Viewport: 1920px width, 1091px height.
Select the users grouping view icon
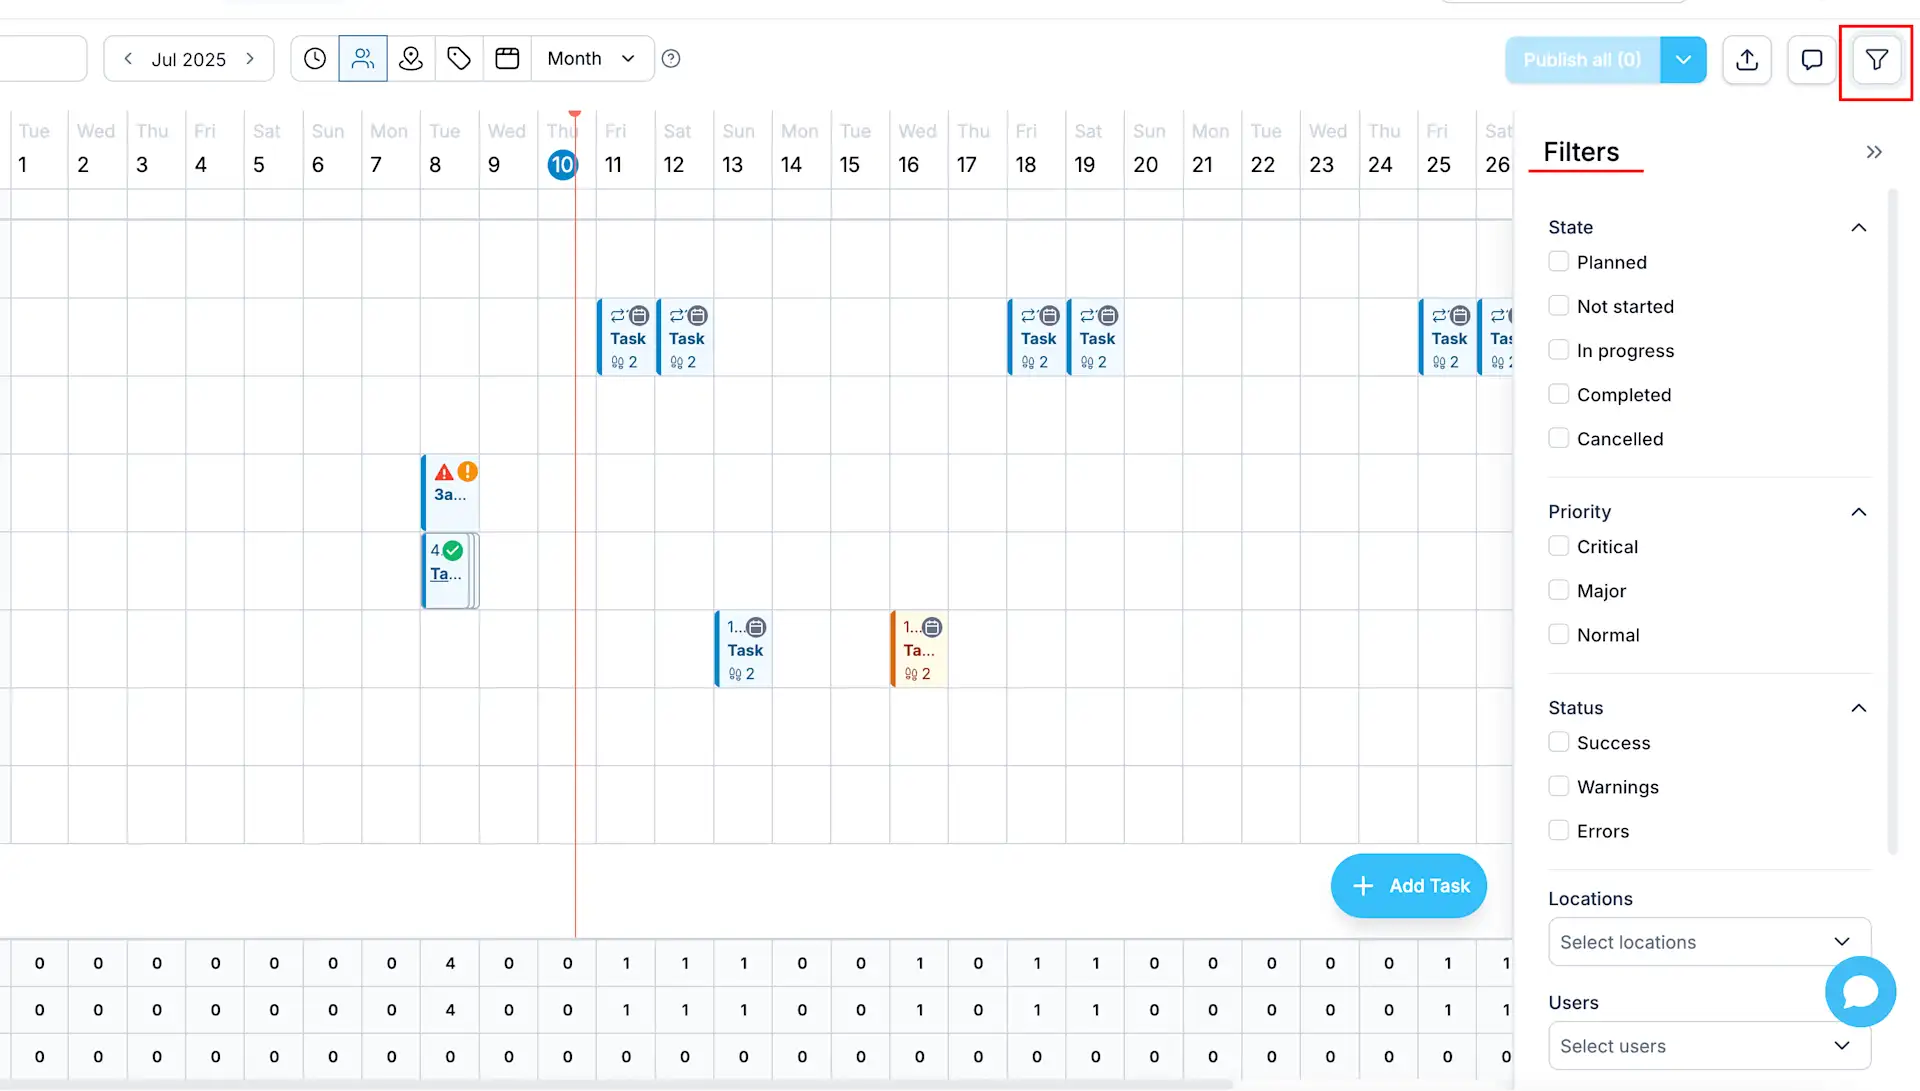click(x=362, y=58)
